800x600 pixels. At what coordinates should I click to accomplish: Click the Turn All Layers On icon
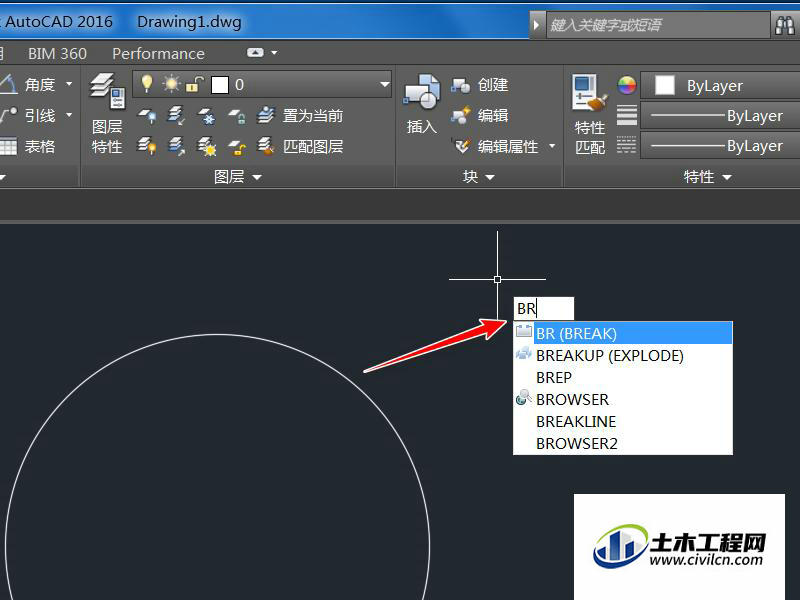coord(147,146)
